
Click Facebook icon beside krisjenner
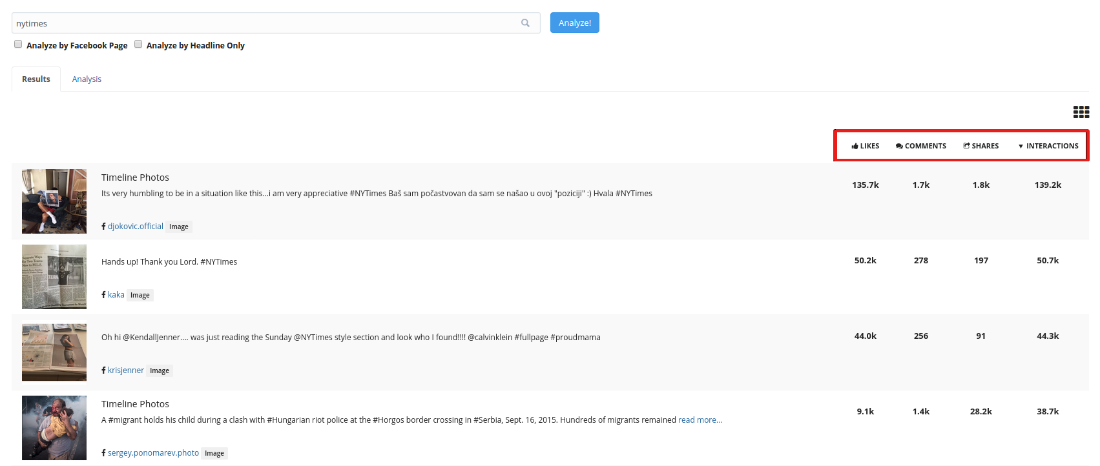coord(104,370)
